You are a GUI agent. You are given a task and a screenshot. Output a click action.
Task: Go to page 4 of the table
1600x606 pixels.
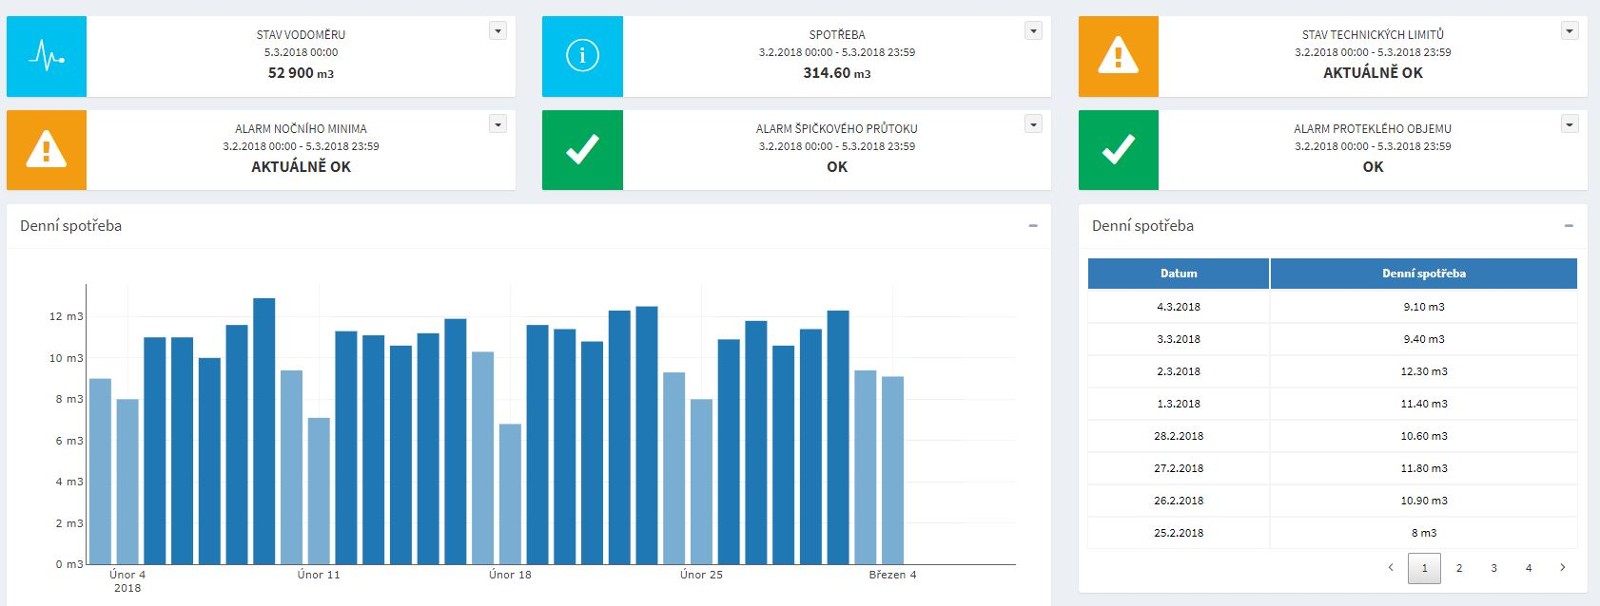1528,568
